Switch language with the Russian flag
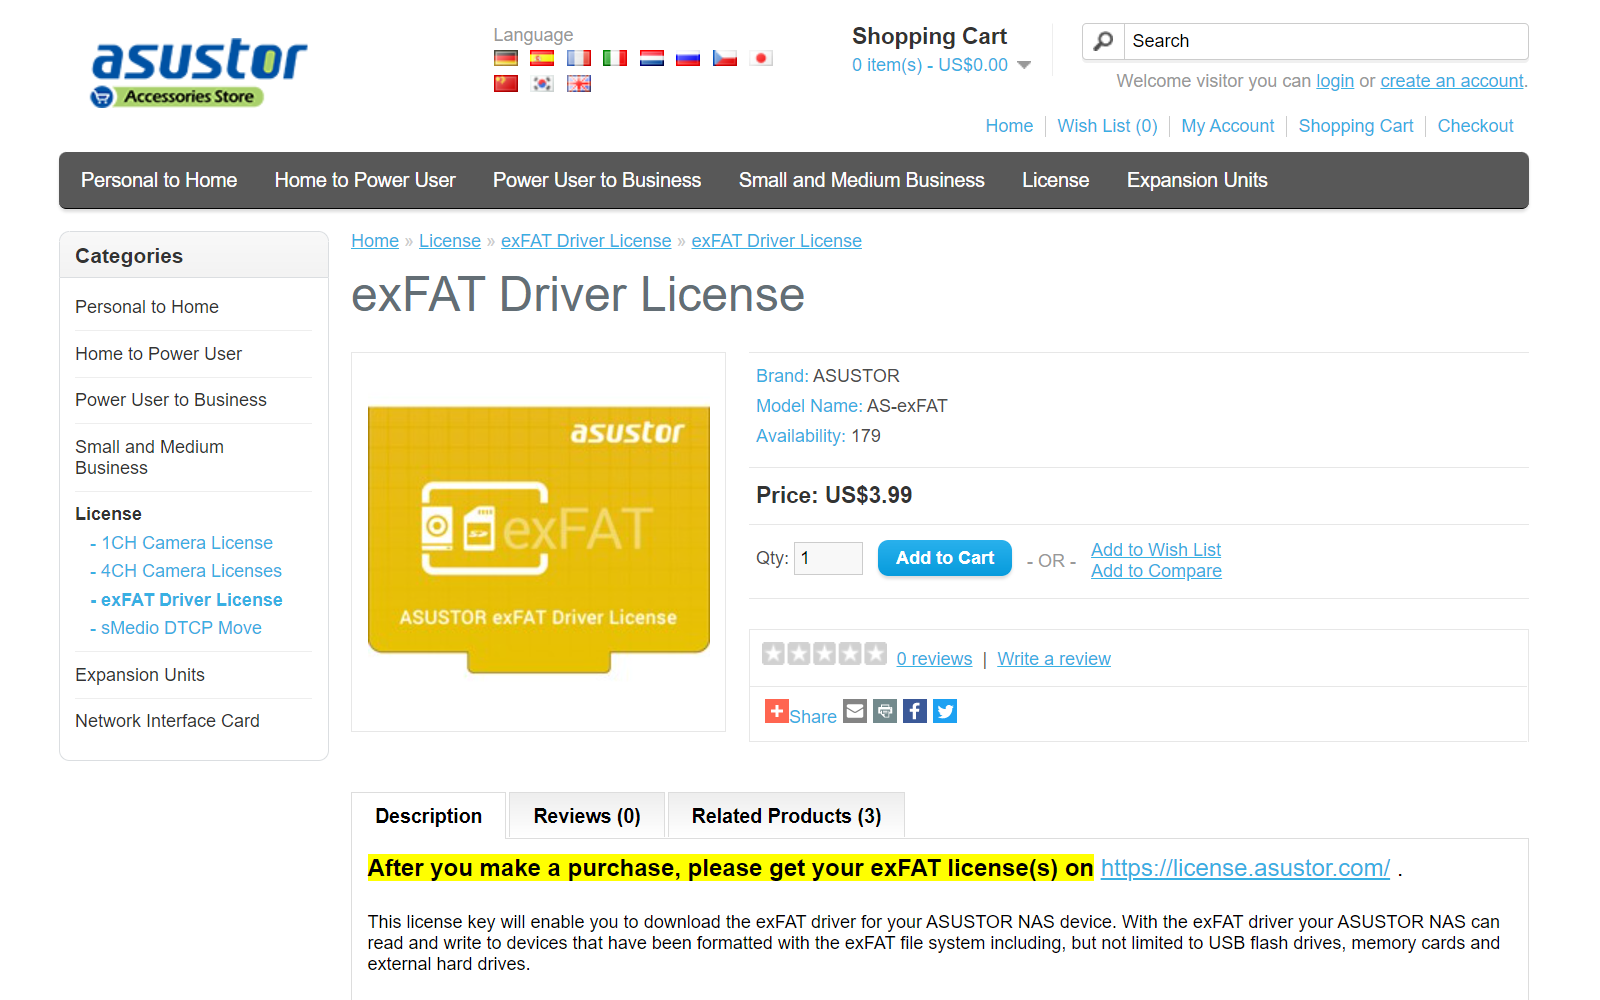Image resolution: width=1600 pixels, height=1000 pixels. (x=688, y=58)
